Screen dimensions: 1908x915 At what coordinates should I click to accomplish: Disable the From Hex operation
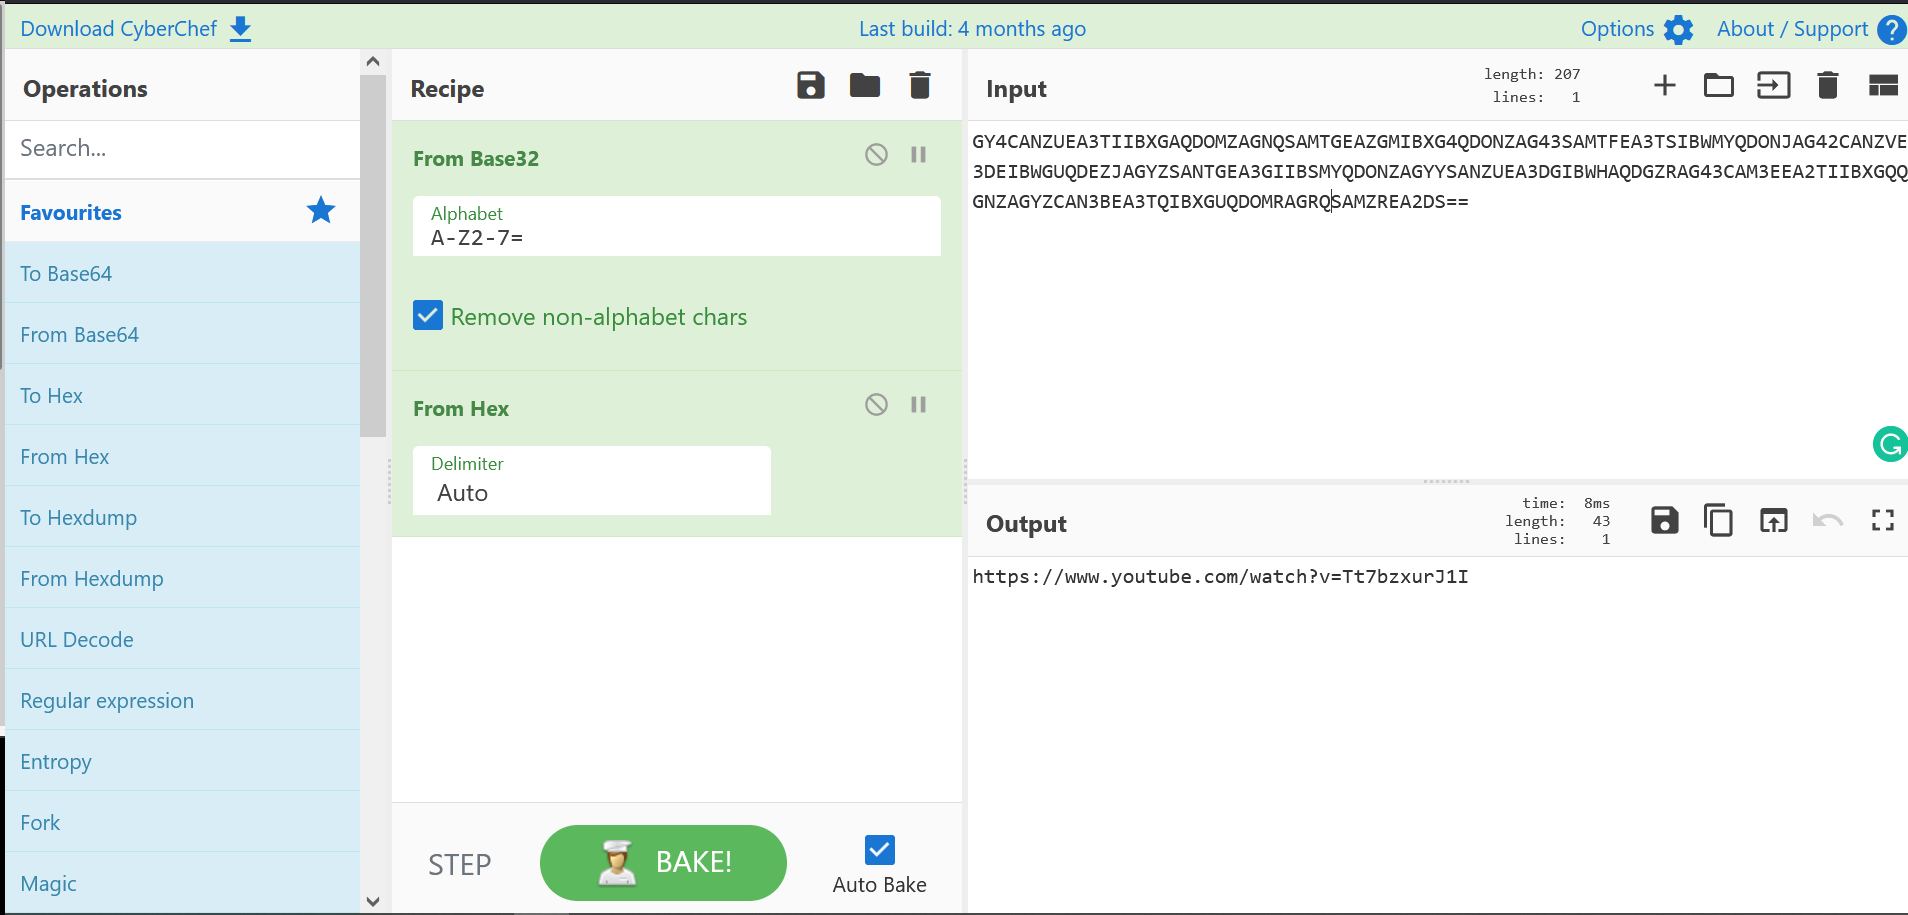(x=876, y=404)
